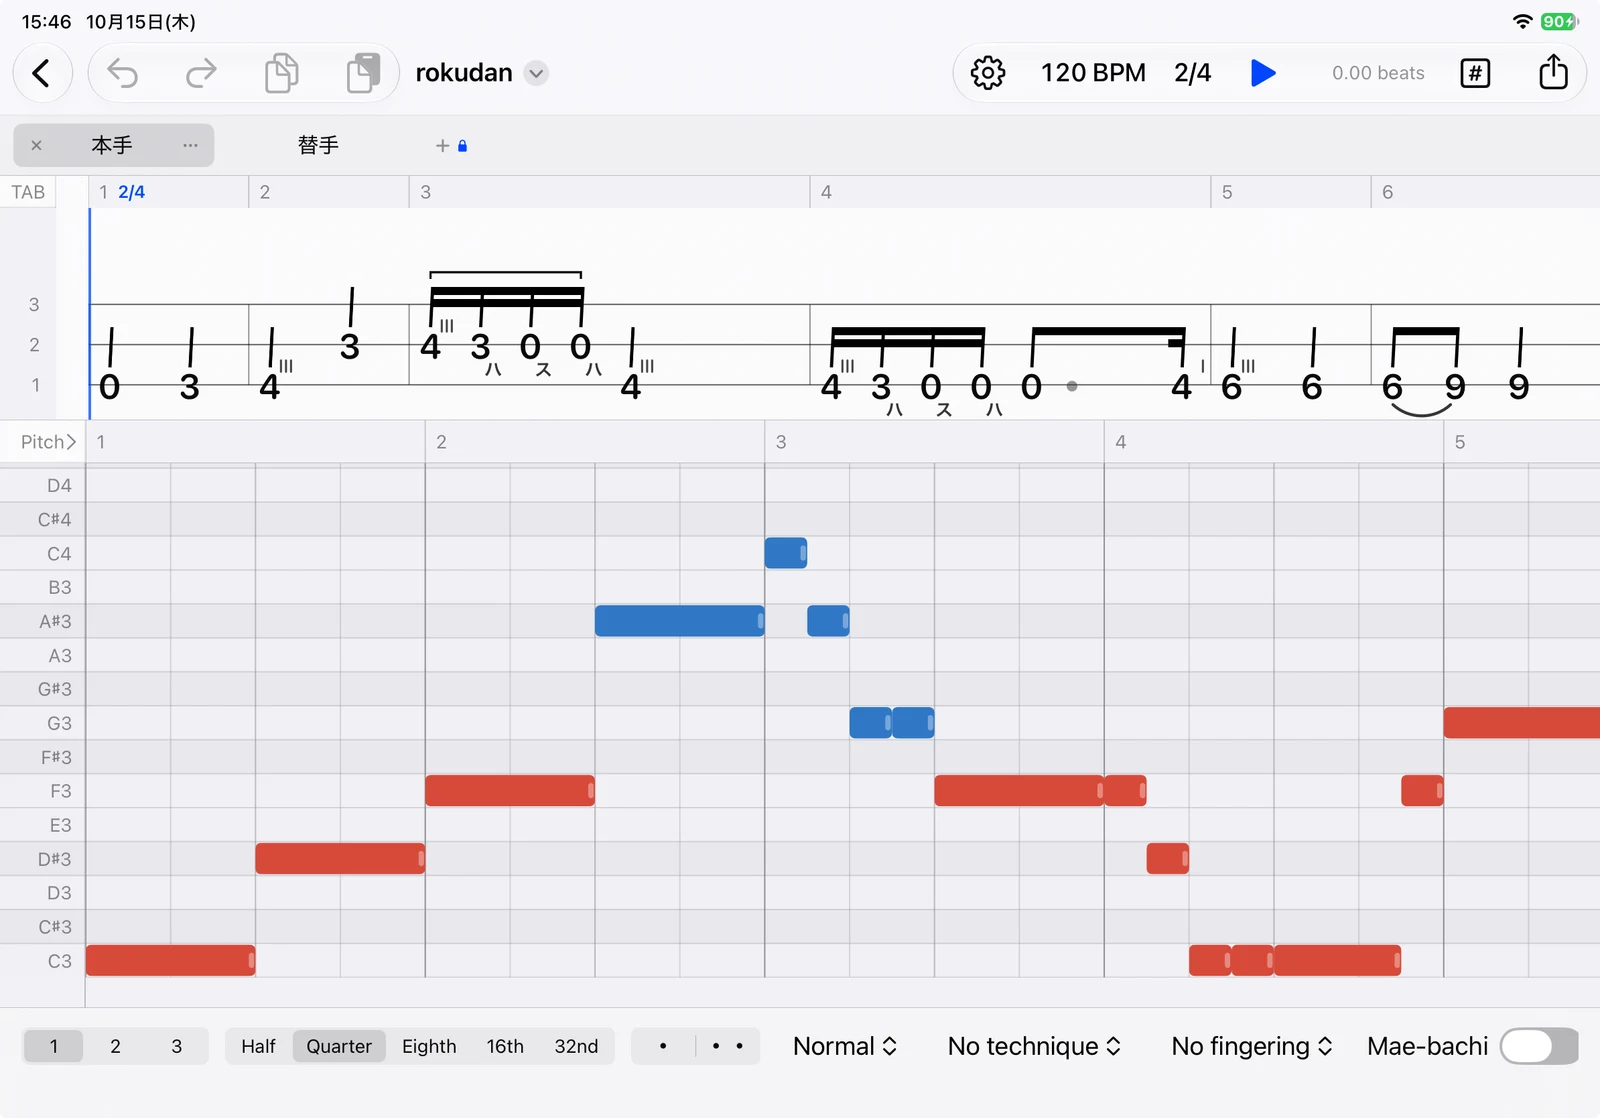Tap the copy icon in toolbar
This screenshot has width=1600, height=1118.
pyautogui.click(x=281, y=73)
